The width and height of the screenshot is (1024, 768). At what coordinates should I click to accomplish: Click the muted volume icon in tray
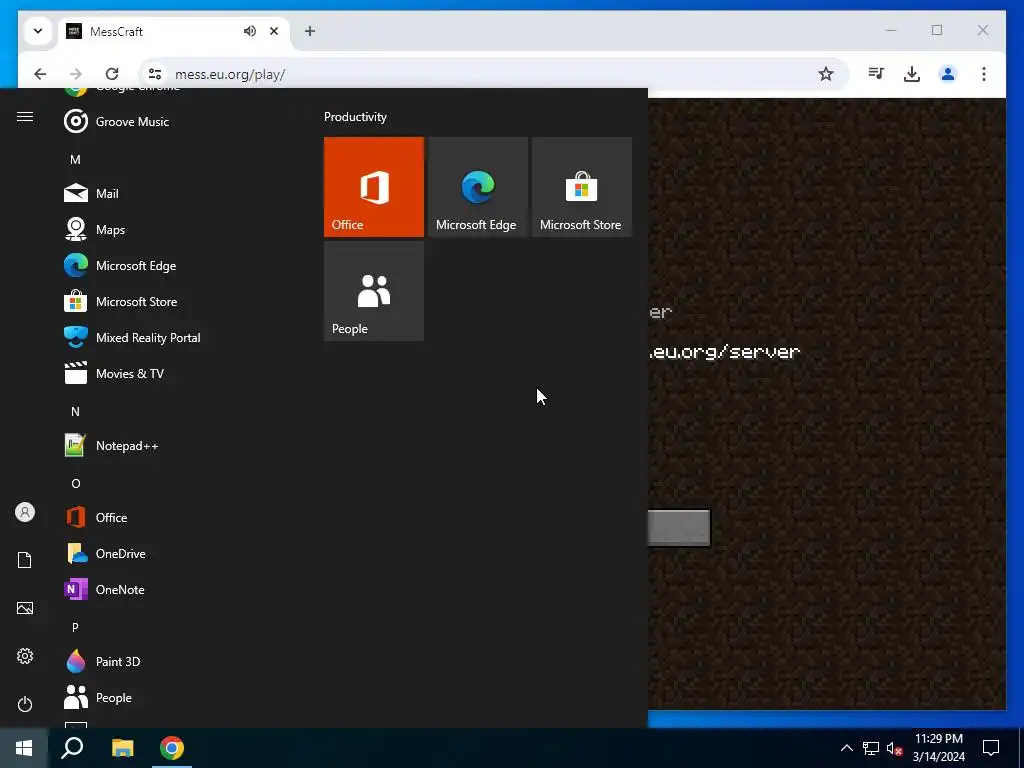coord(895,748)
